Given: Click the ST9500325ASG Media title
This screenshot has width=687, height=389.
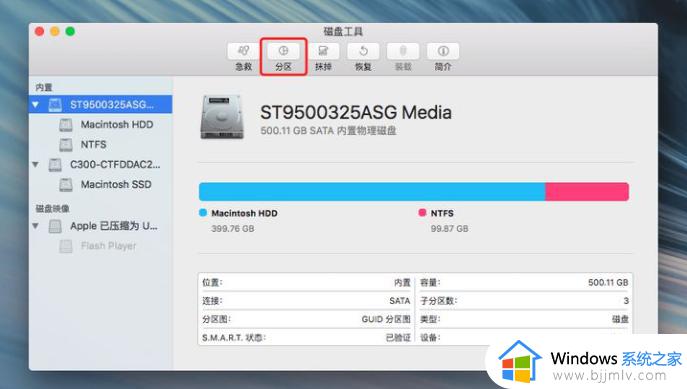Looking at the screenshot, I should tap(356, 113).
